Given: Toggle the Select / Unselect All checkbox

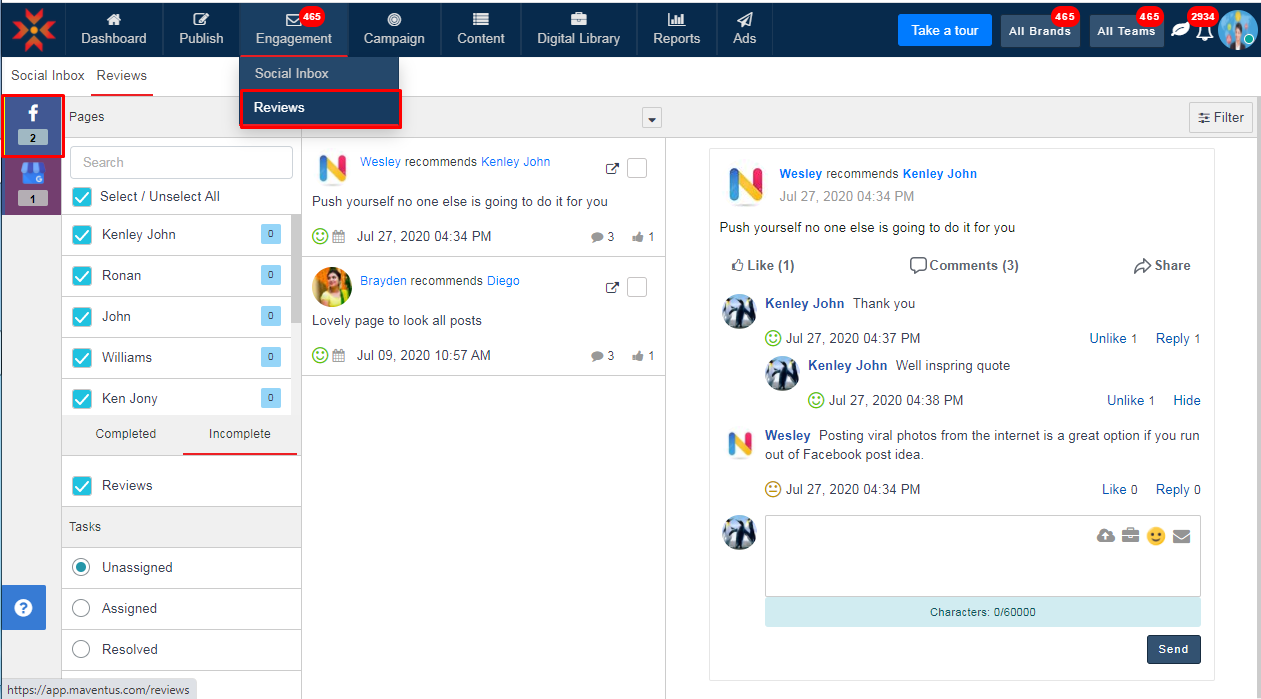Looking at the screenshot, I should [x=82, y=197].
